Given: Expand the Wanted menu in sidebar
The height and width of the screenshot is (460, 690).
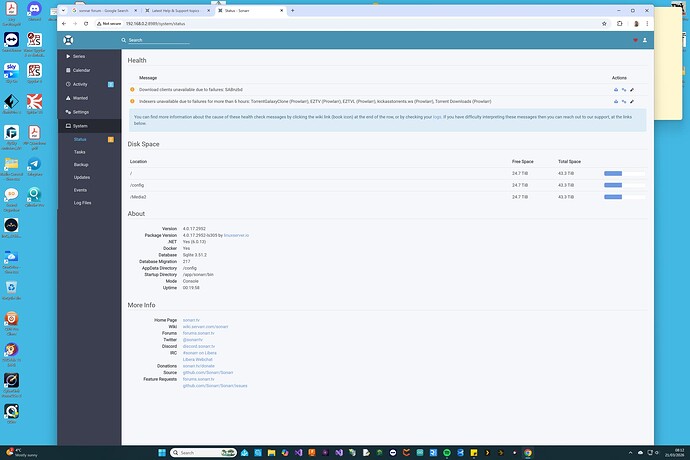Looking at the screenshot, I should [x=81, y=98].
